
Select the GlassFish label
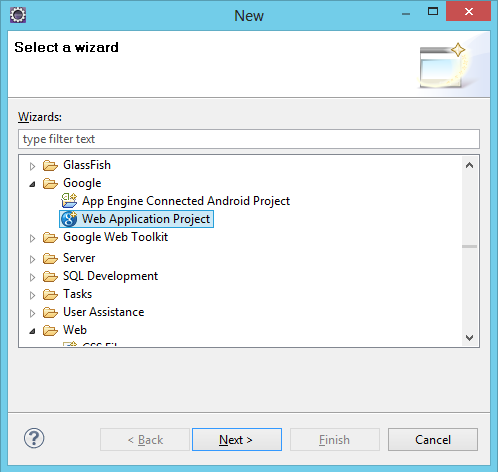click(x=87, y=165)
